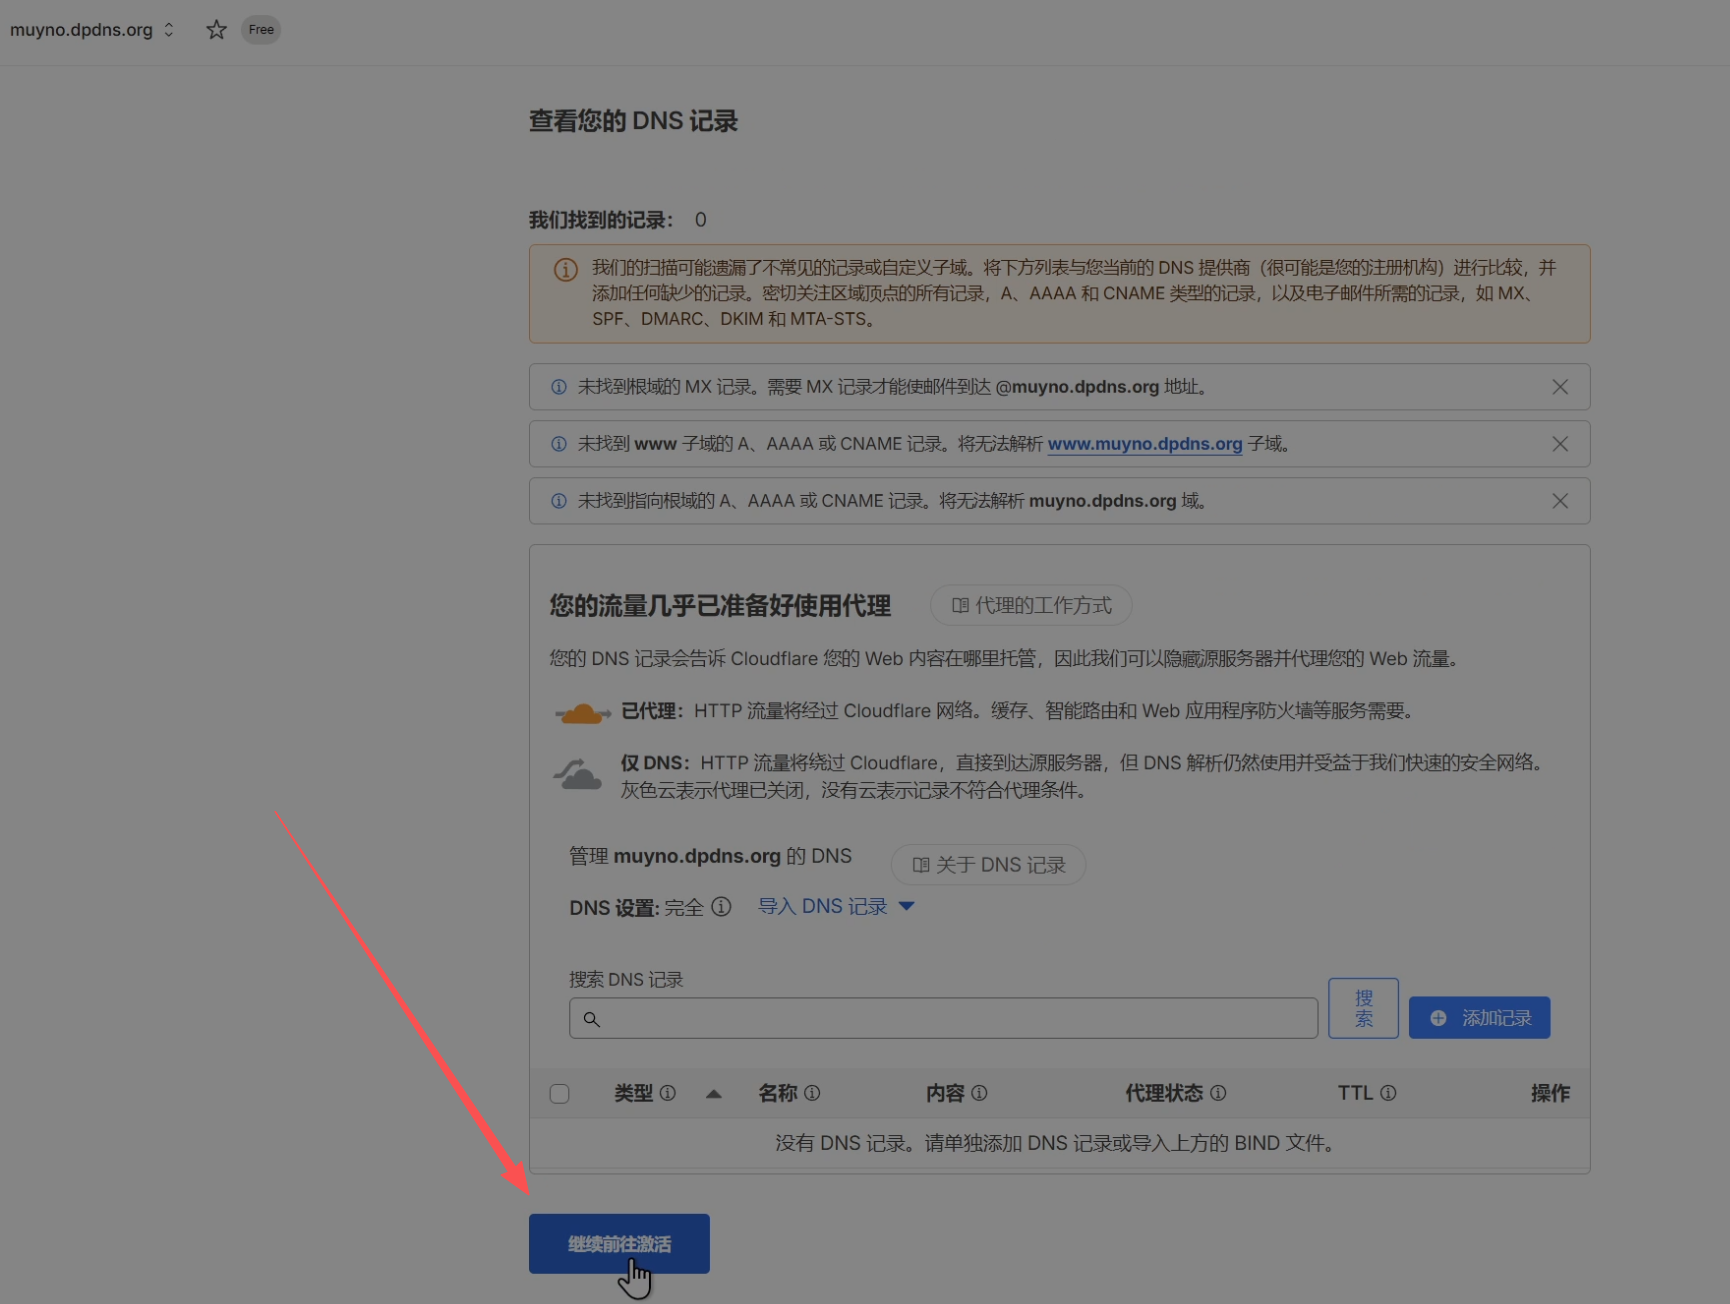1730x1304 pixels.
Task: Open the www.muyno.dpdns.org link
Action: pyautogui.click(x=1144, y=444)
